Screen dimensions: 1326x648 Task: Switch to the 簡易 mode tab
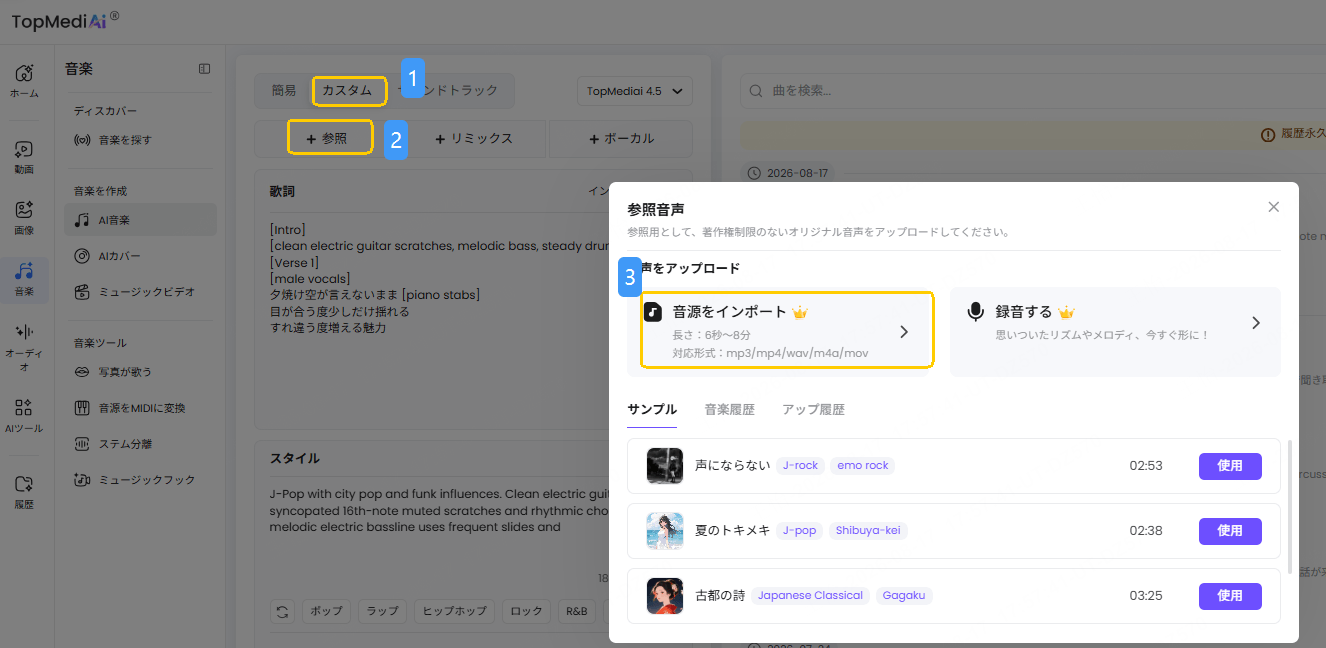284,91
